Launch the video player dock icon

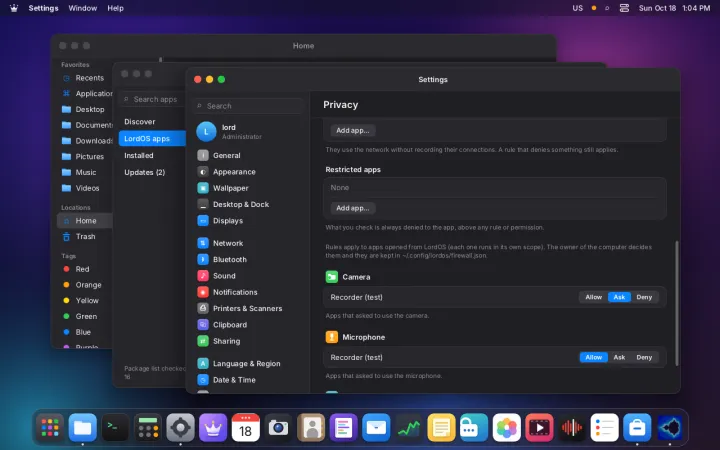point(539,428)
